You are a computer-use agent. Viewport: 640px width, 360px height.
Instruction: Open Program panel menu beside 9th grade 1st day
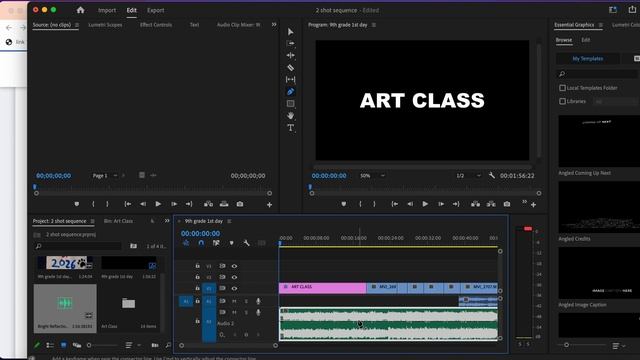pos(374,25)
